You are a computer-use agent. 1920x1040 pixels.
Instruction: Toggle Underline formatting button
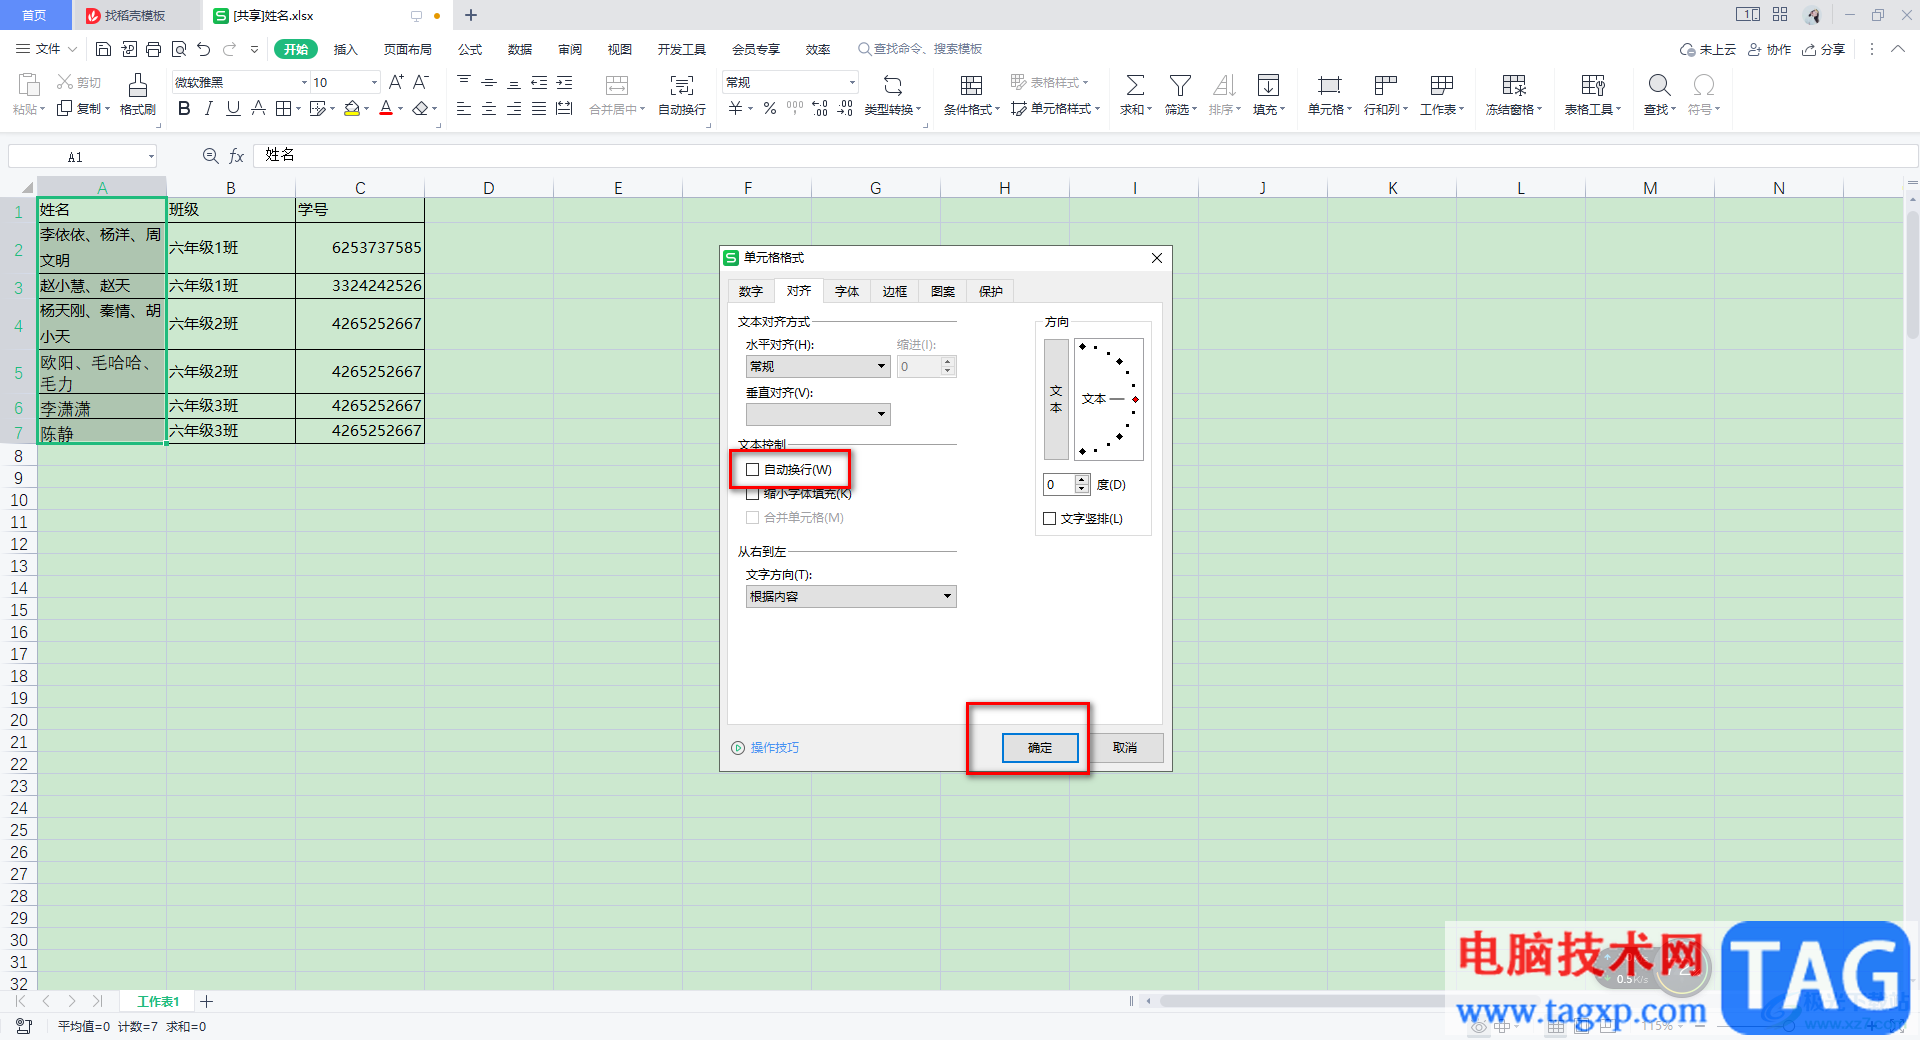click(233, 108)
